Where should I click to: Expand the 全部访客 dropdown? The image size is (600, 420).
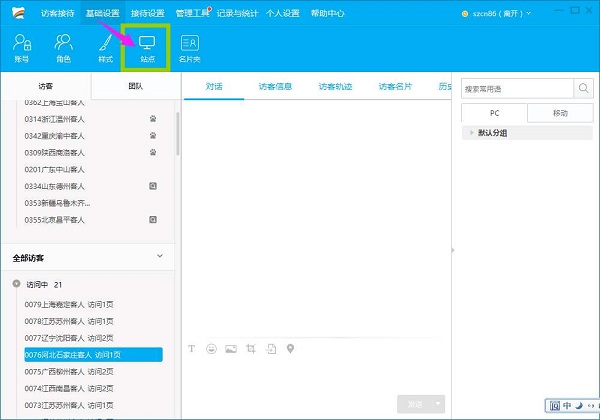tap(160, 256)
